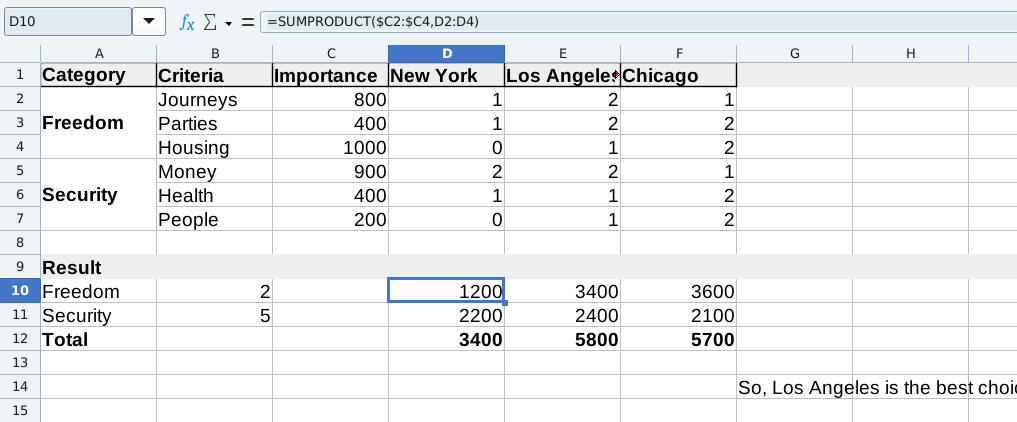
Task: Select Chicago Security result 2100
Action: [679, 315]
